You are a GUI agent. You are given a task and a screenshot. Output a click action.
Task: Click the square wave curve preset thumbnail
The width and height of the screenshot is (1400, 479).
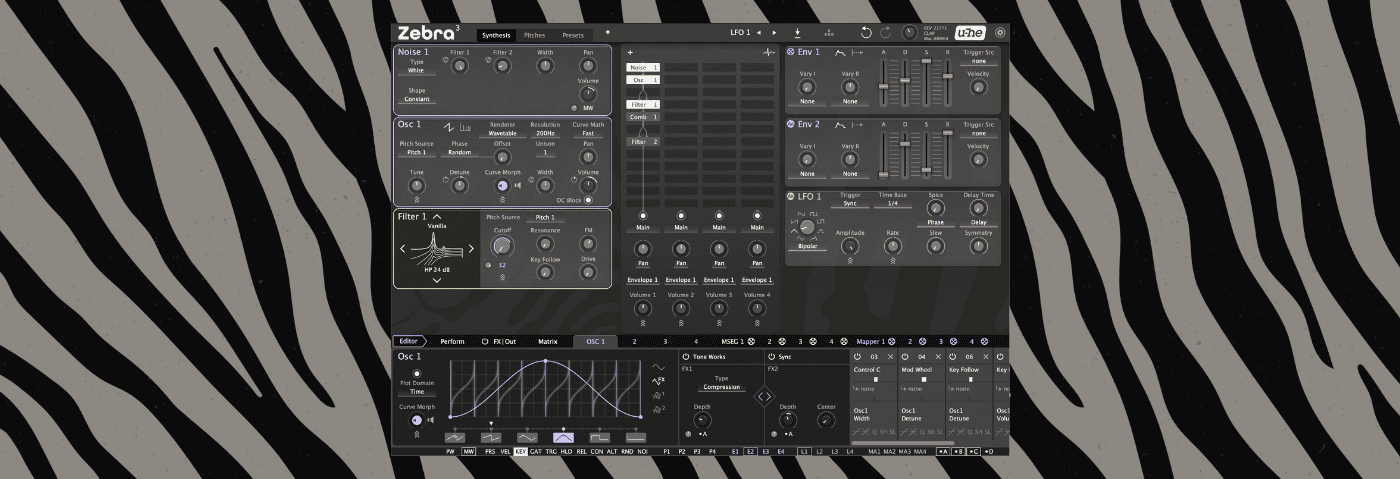pyautogui.click(x=599, y=437)
